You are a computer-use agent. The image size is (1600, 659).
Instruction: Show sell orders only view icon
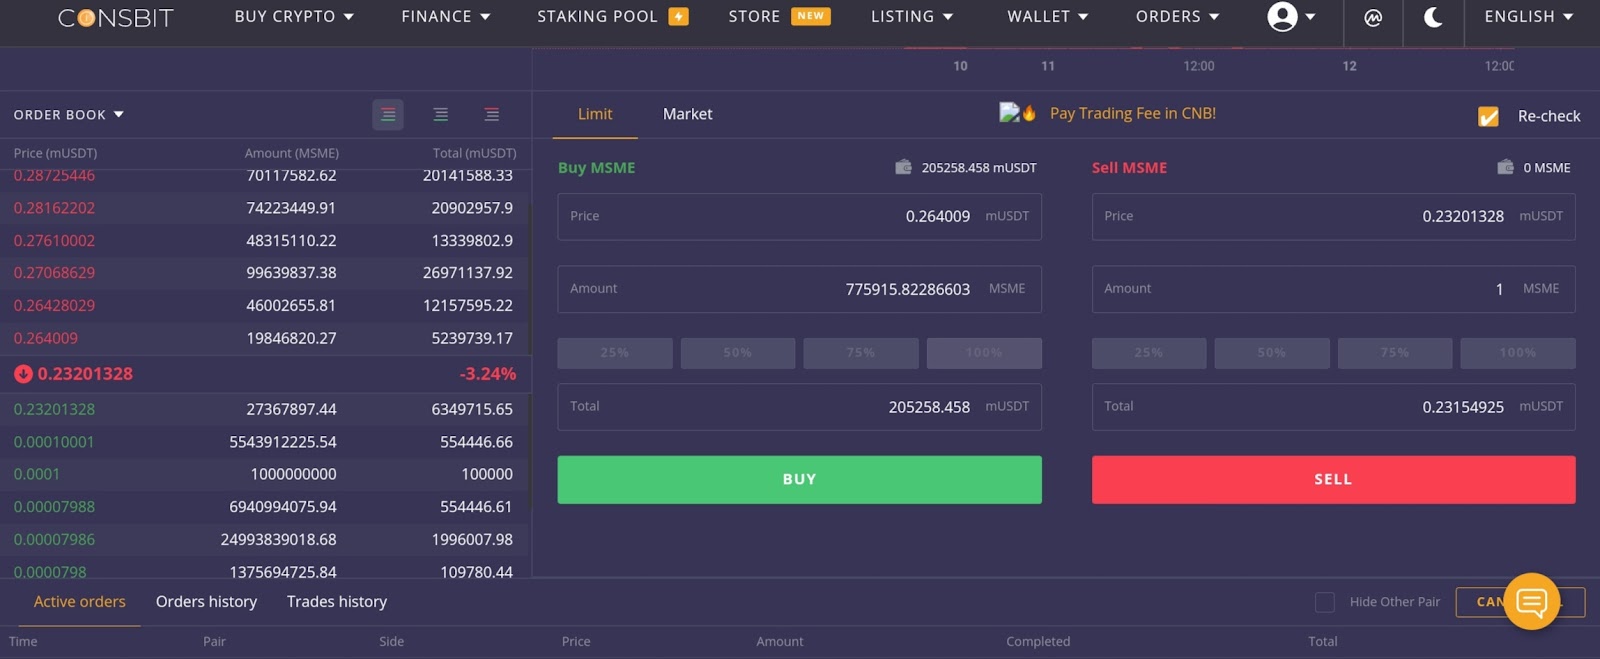coord(492,115)
